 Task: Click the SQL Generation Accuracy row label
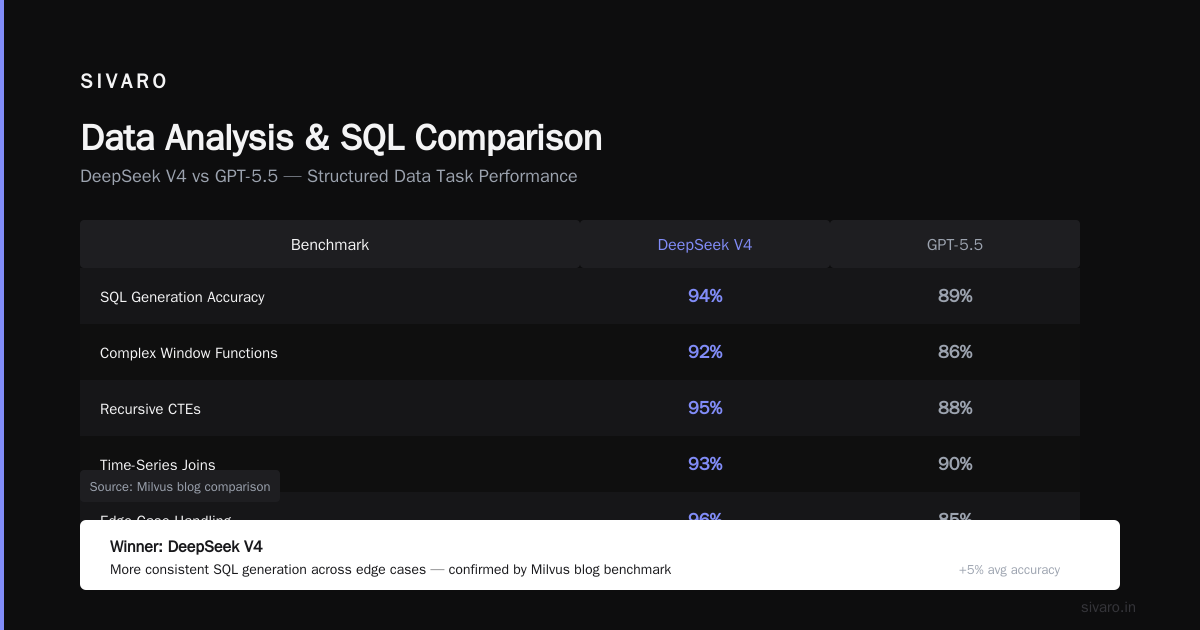[x=182, y=297]
